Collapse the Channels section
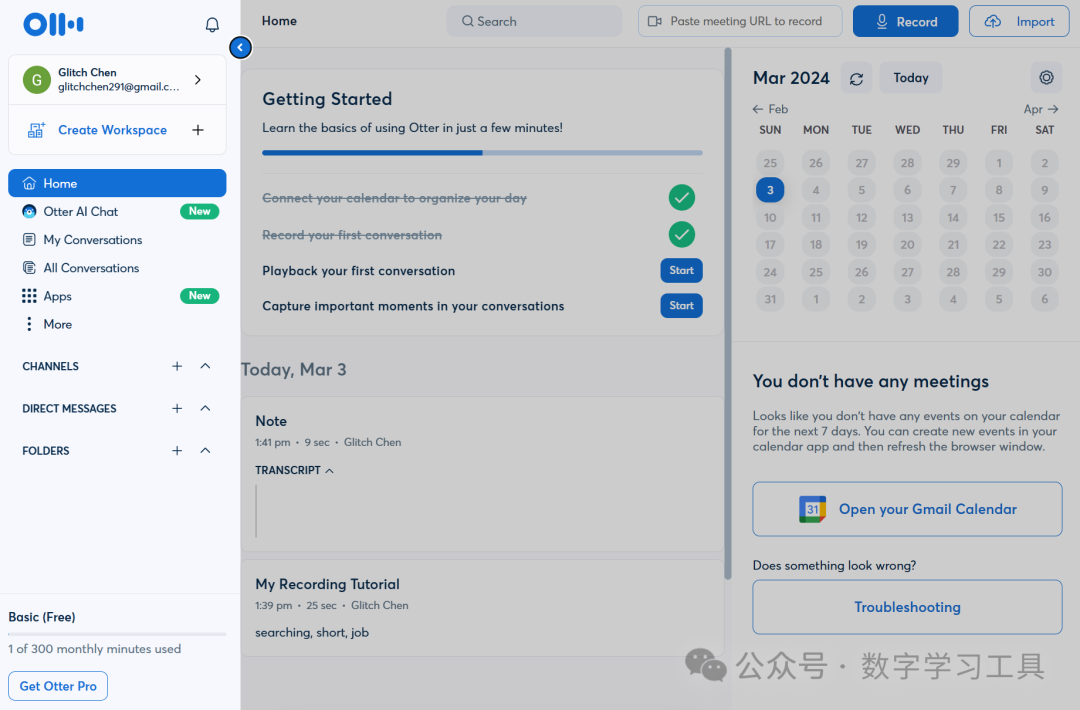 (205, 366)
